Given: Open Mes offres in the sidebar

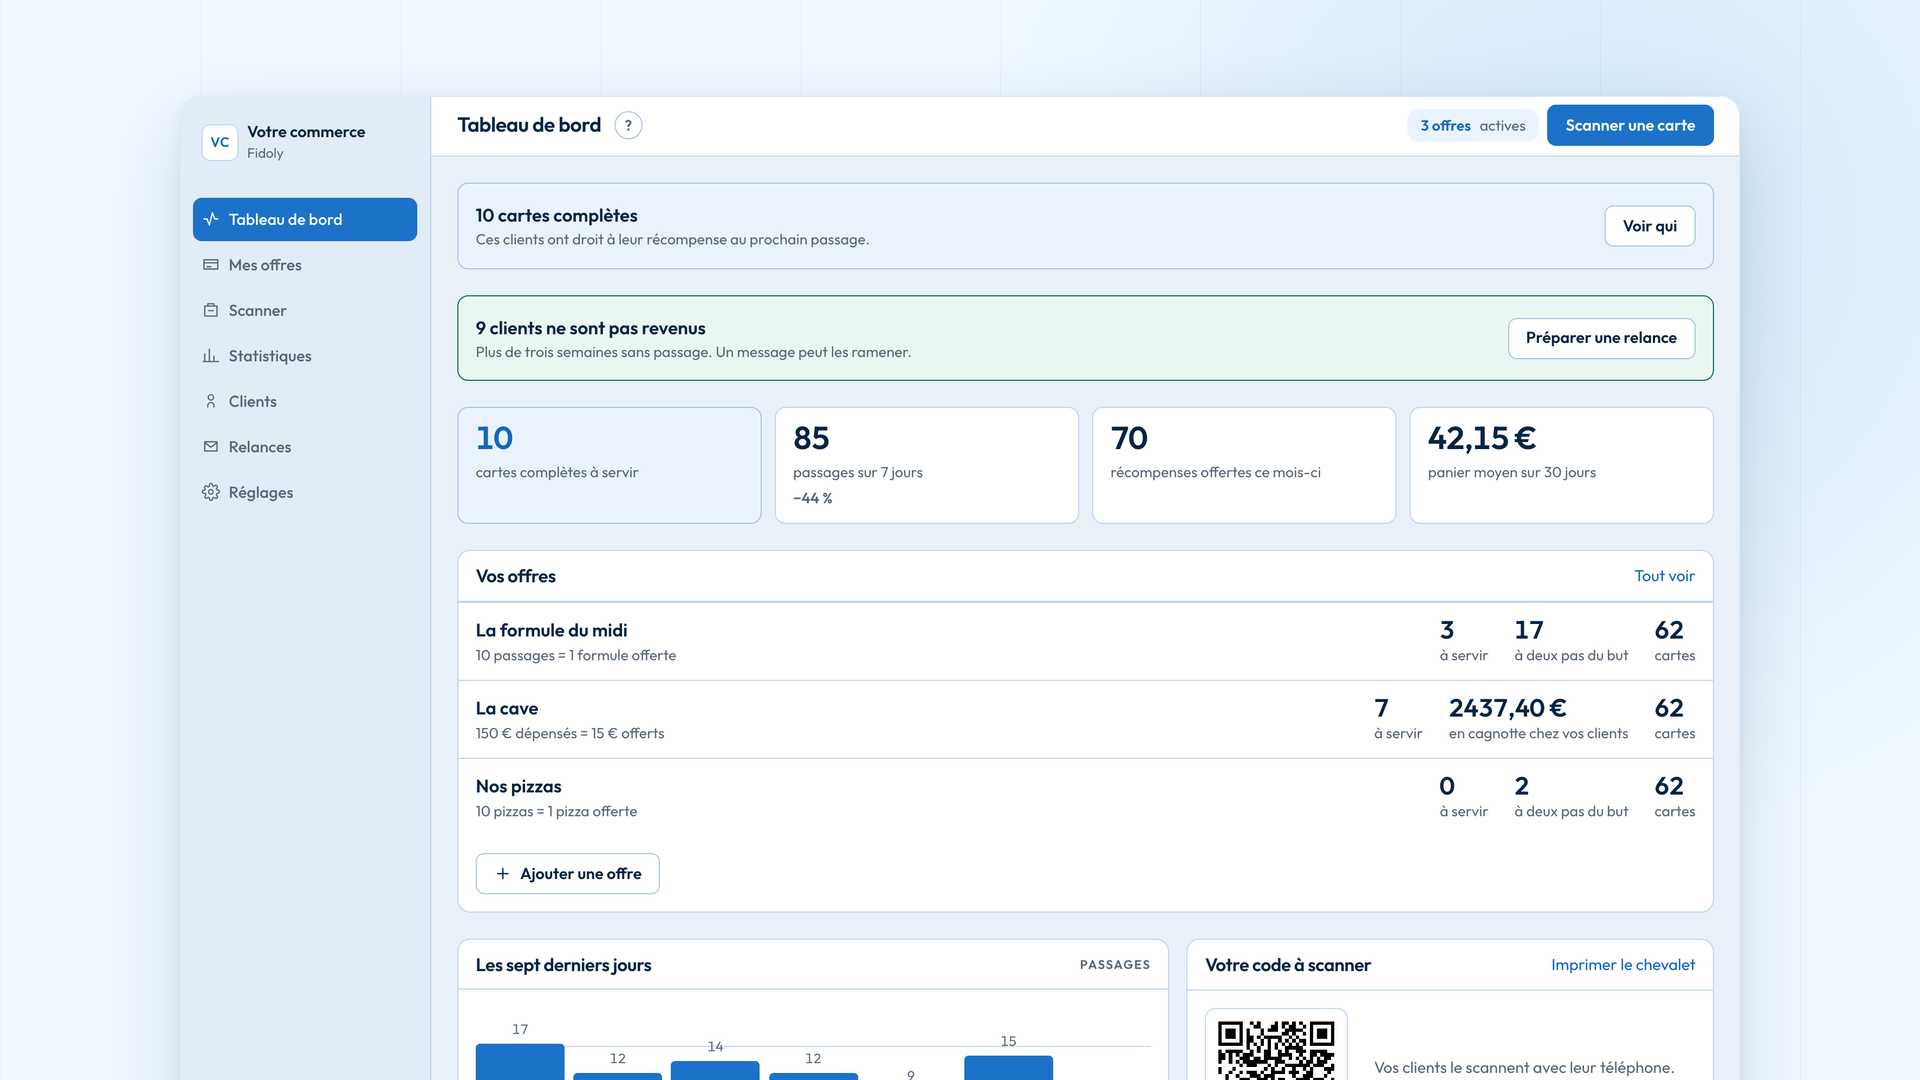Looking at the screenshot, I should point(305,265).
